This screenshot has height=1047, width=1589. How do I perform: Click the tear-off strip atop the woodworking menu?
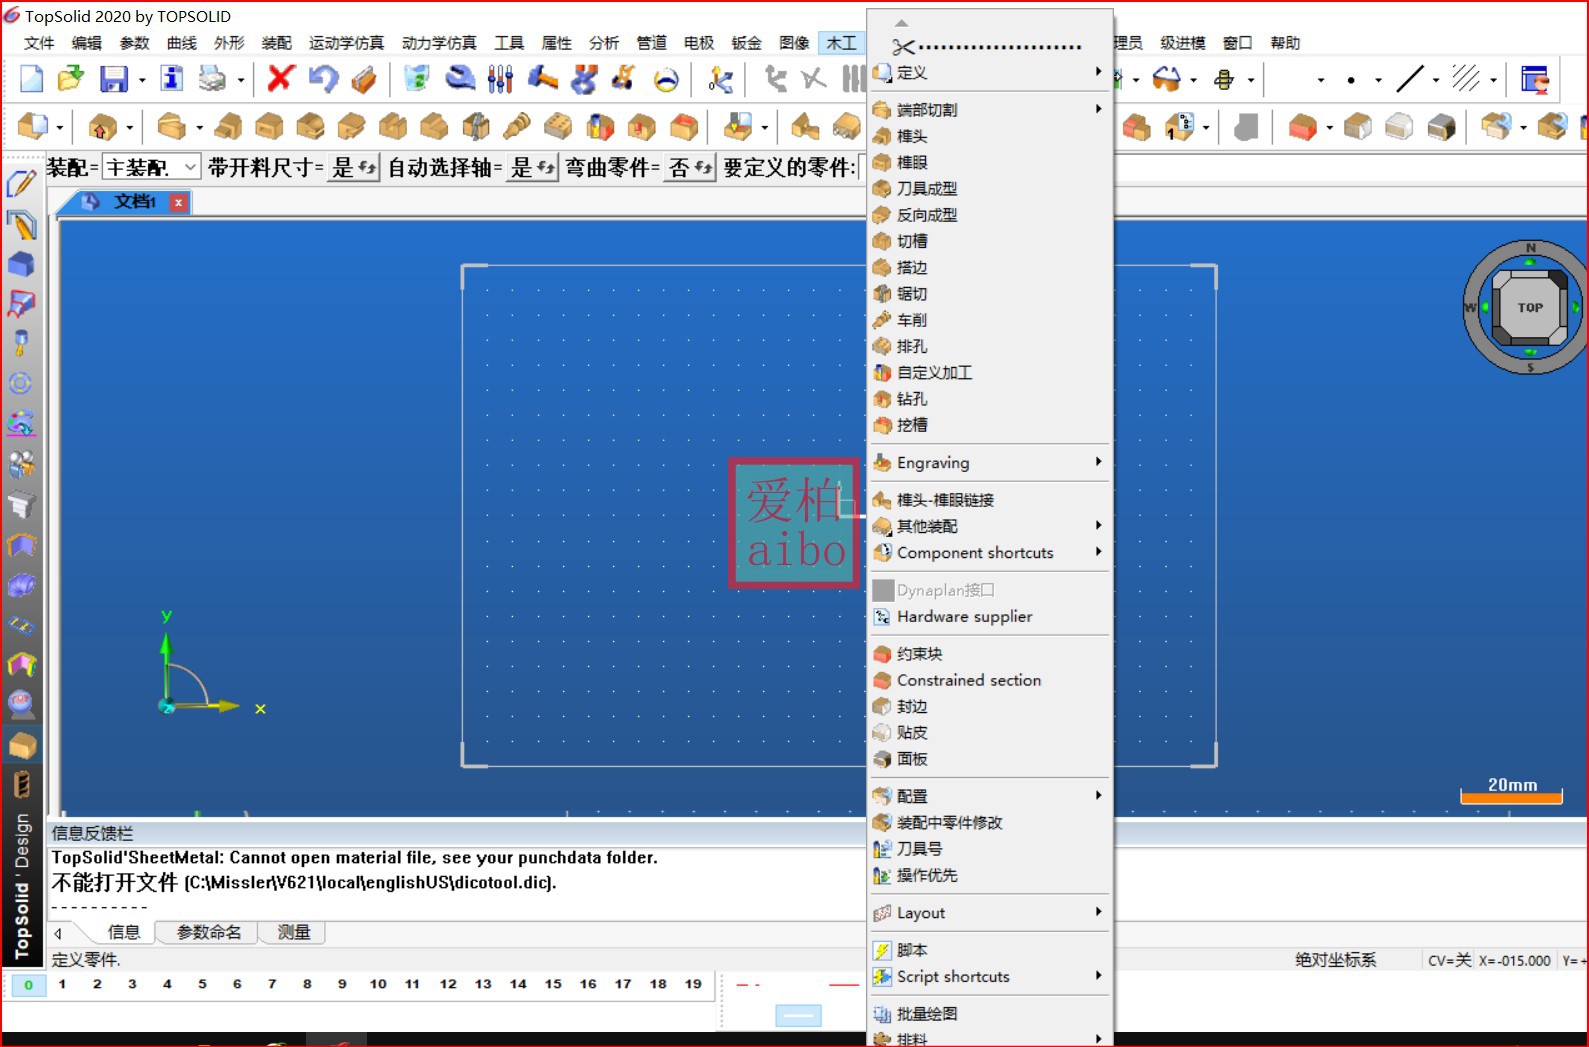(x=990, y=46)
